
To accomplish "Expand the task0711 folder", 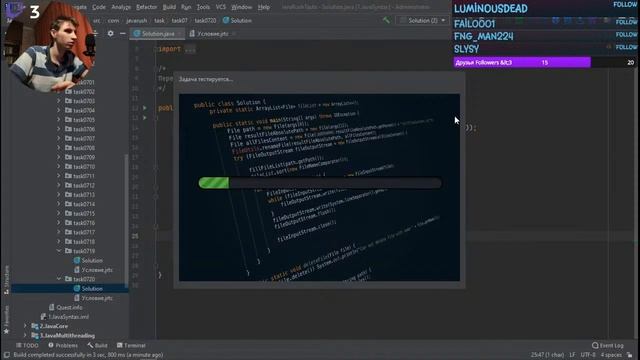I will click(59, 176).
